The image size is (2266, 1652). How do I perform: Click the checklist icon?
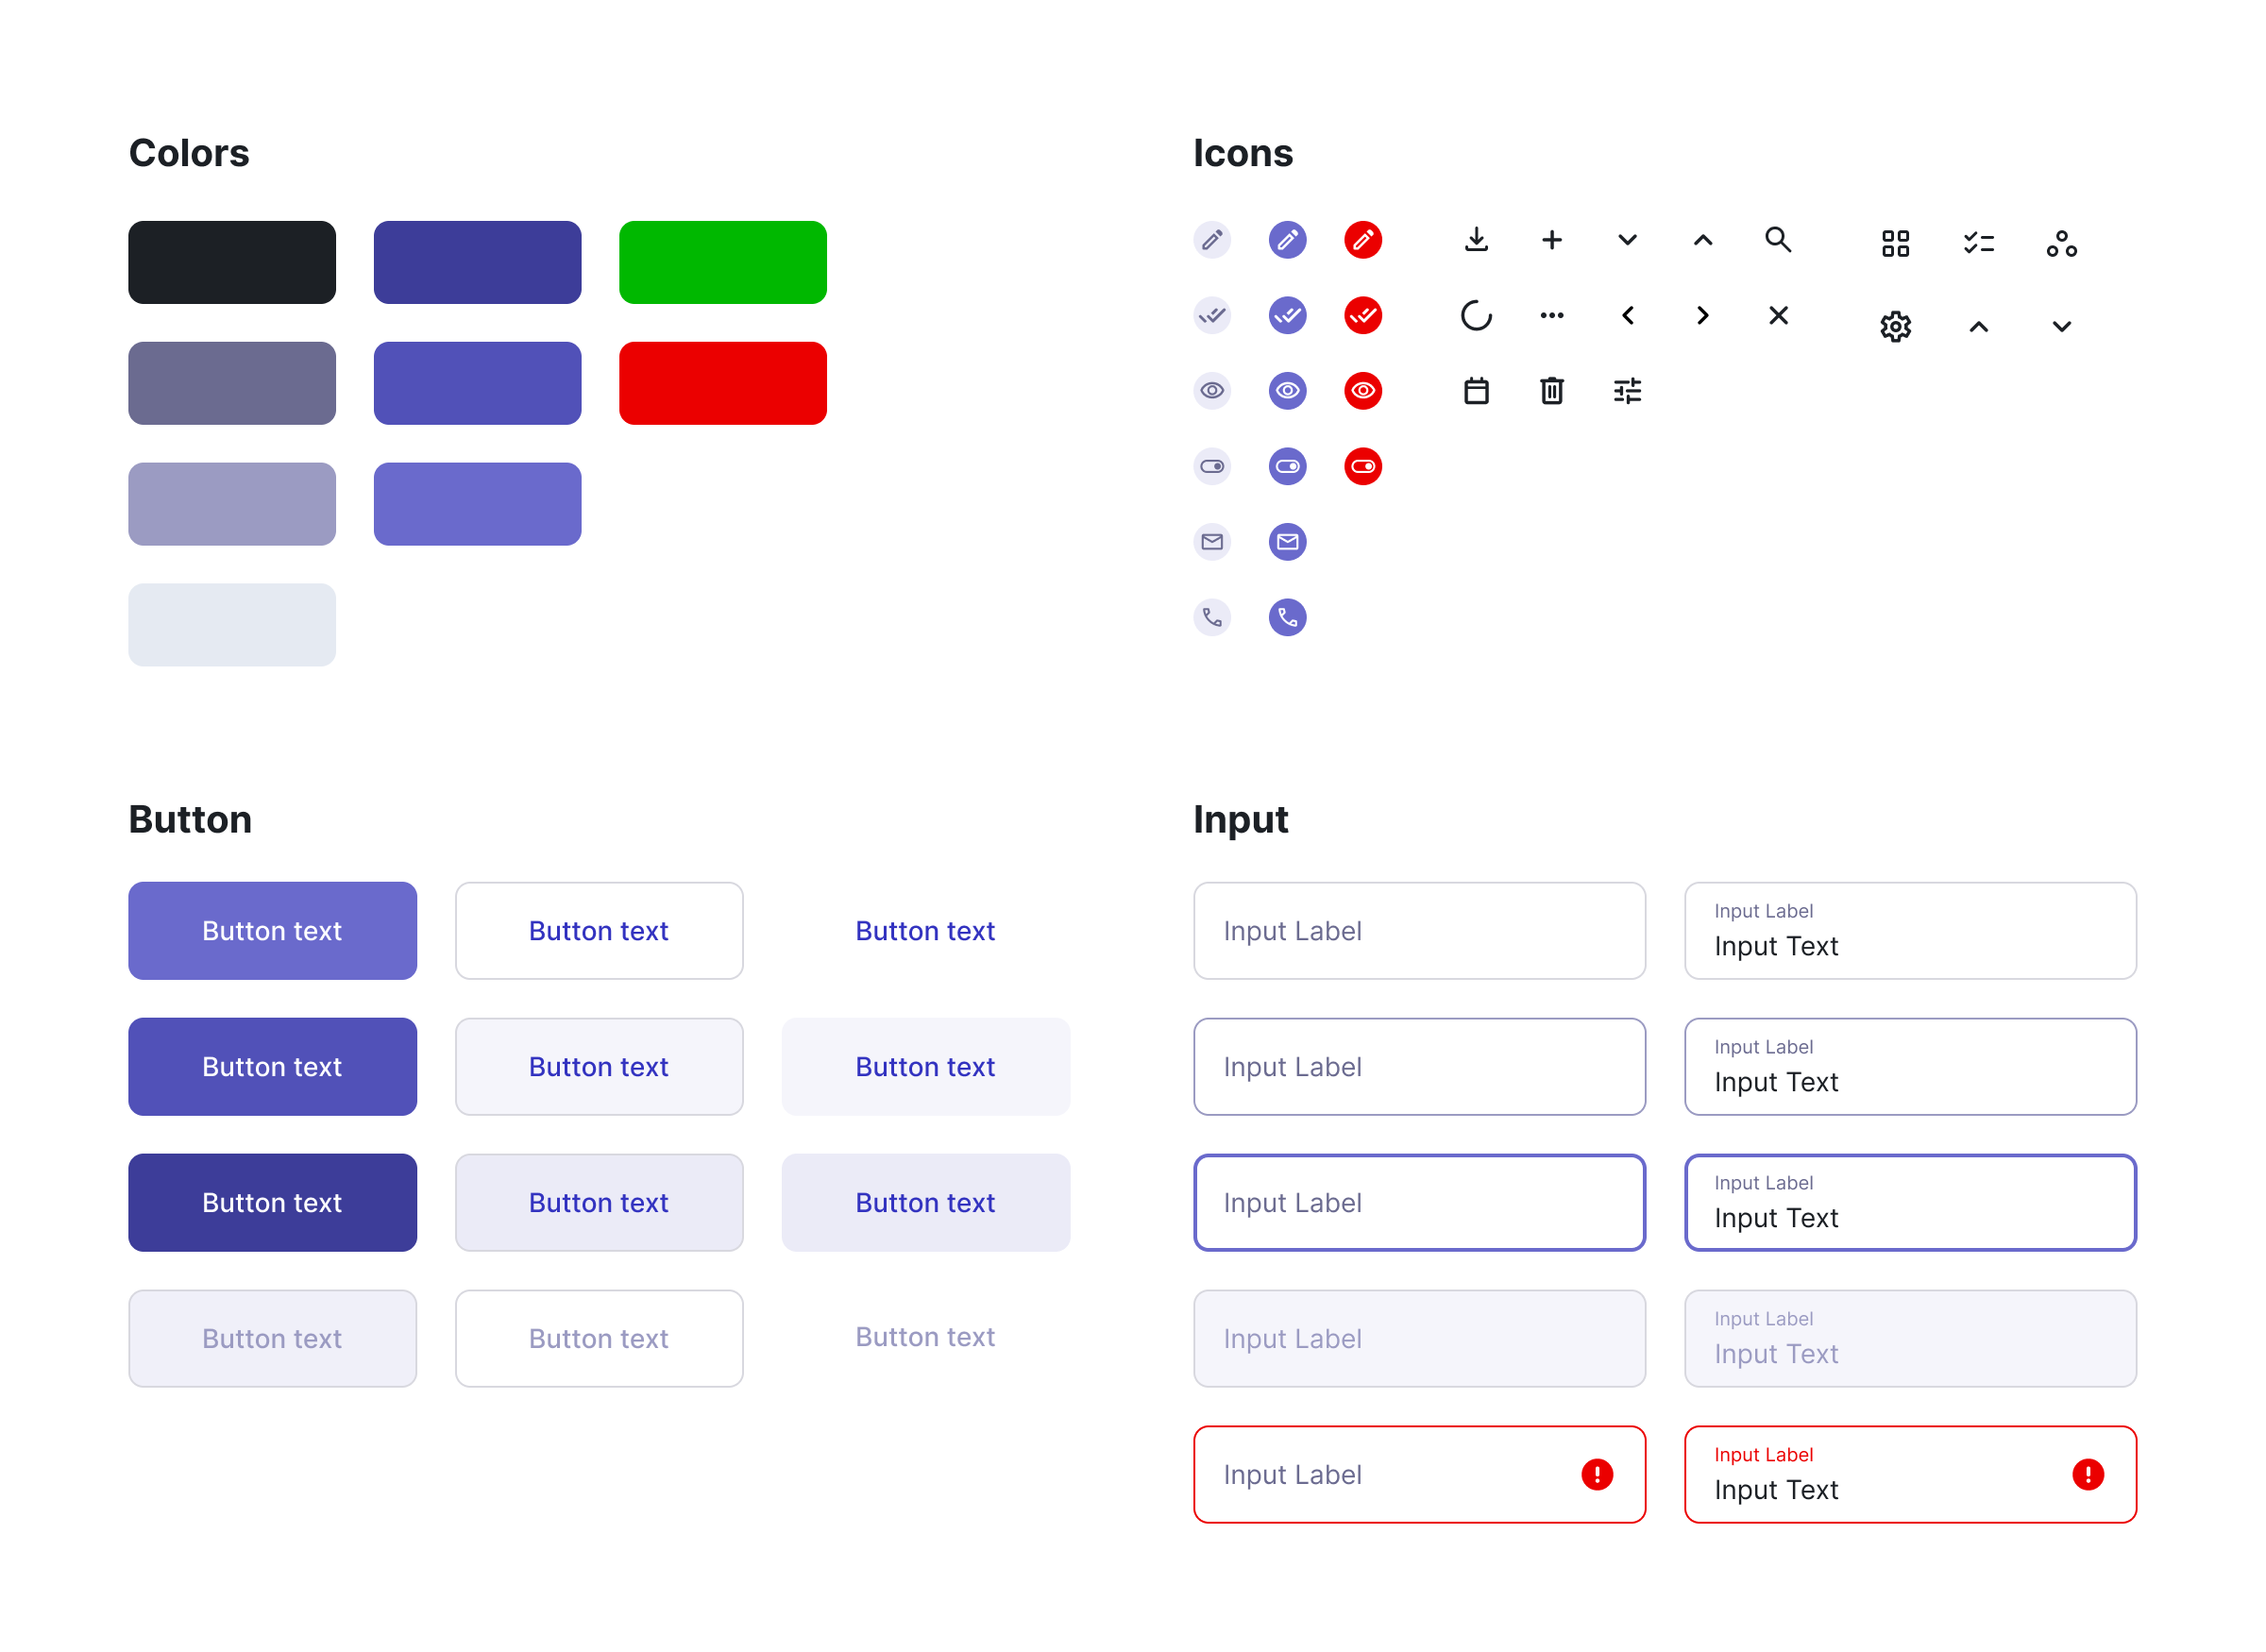click(1978, 243)
